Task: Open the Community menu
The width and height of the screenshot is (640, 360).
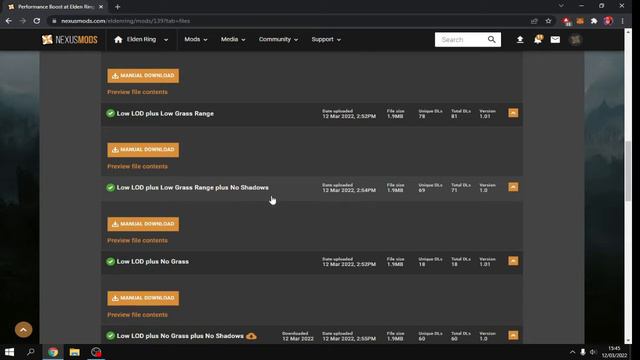Action: [278, 40]
